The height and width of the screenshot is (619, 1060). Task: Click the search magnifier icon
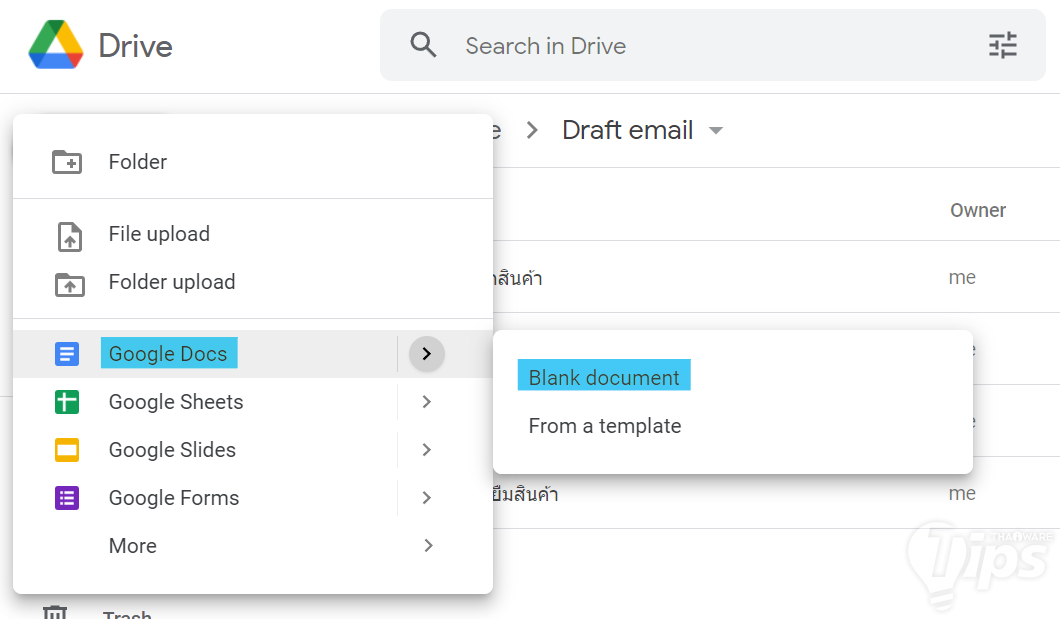[424, 45]
